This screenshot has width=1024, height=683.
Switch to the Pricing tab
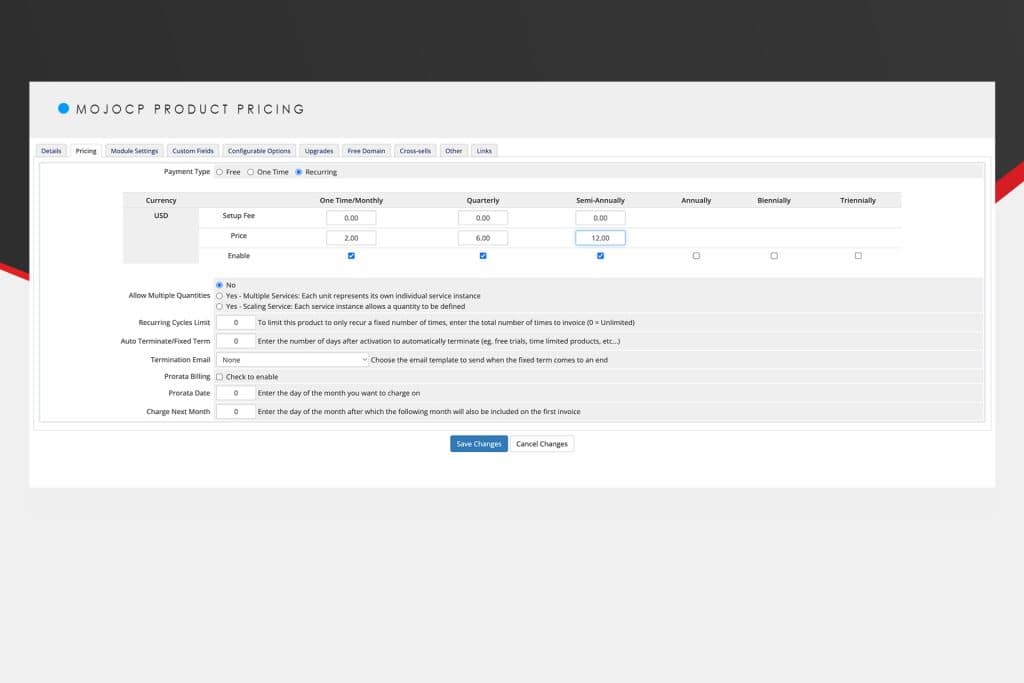click(86, 151)
